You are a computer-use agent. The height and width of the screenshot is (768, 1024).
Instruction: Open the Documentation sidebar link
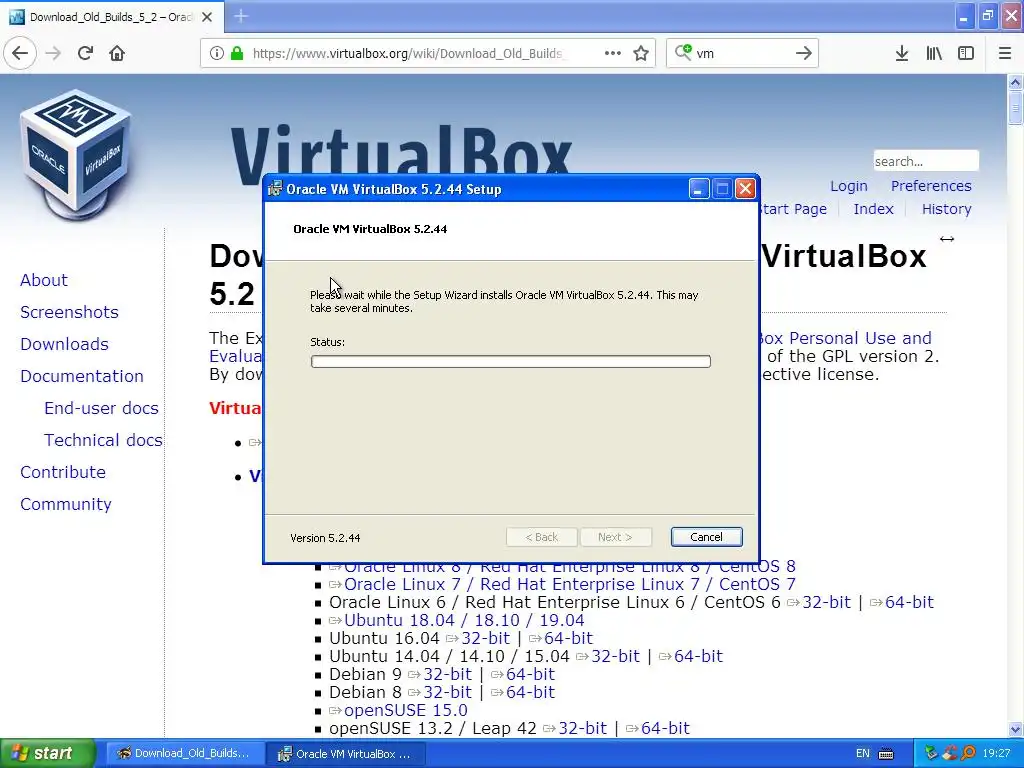pos(82,376)
